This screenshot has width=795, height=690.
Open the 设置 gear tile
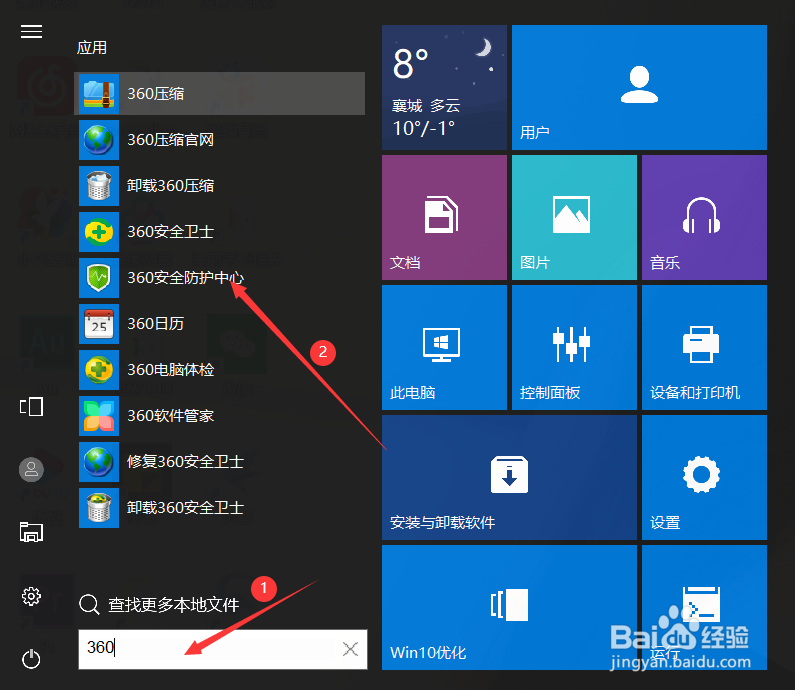click(704, 478)
